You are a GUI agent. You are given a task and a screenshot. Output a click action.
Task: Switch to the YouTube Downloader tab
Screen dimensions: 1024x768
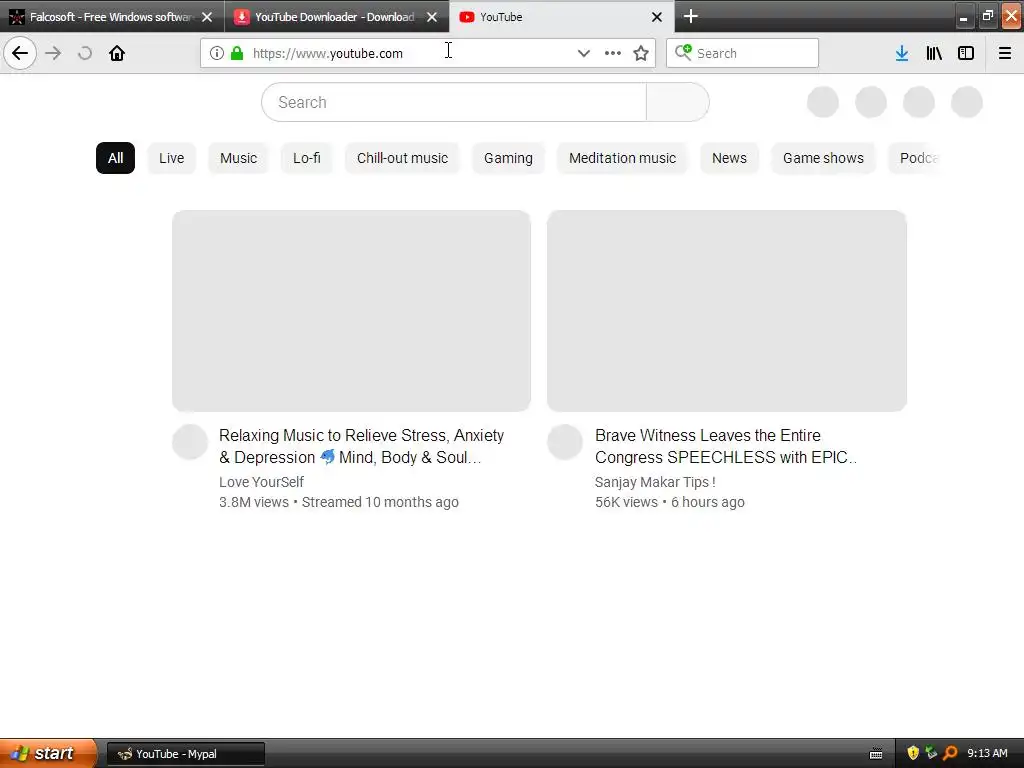tap(336, 17)
